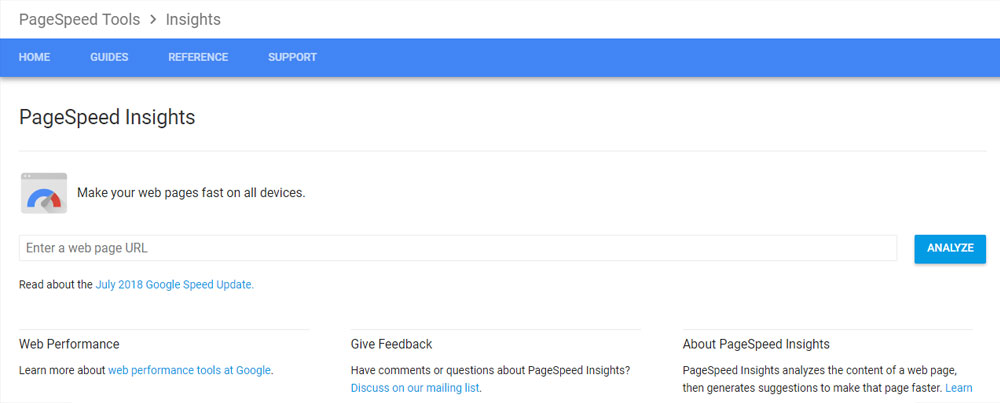This screenshot has width=1000, height=403.
Task: Focus the 'Enter a web page URL' field
Action: (x=457, y=248)
